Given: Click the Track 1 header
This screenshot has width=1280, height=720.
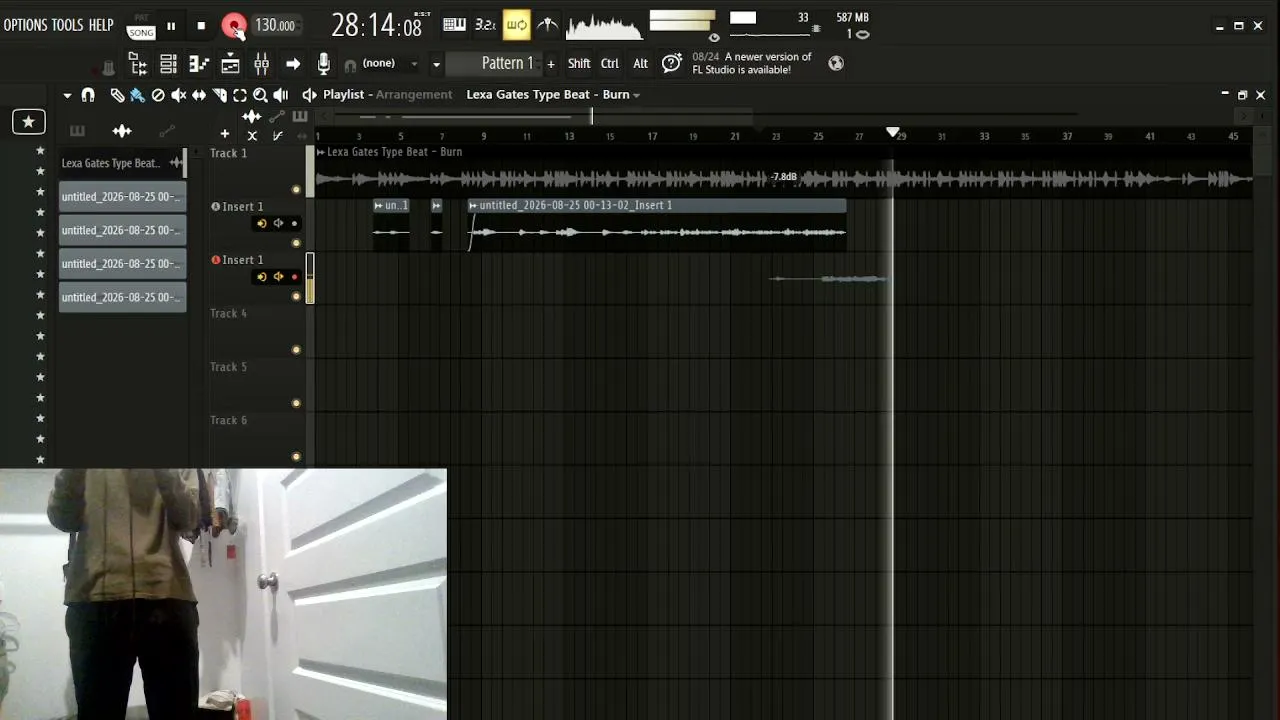Looking at the screenshot, I should point(255,170).
